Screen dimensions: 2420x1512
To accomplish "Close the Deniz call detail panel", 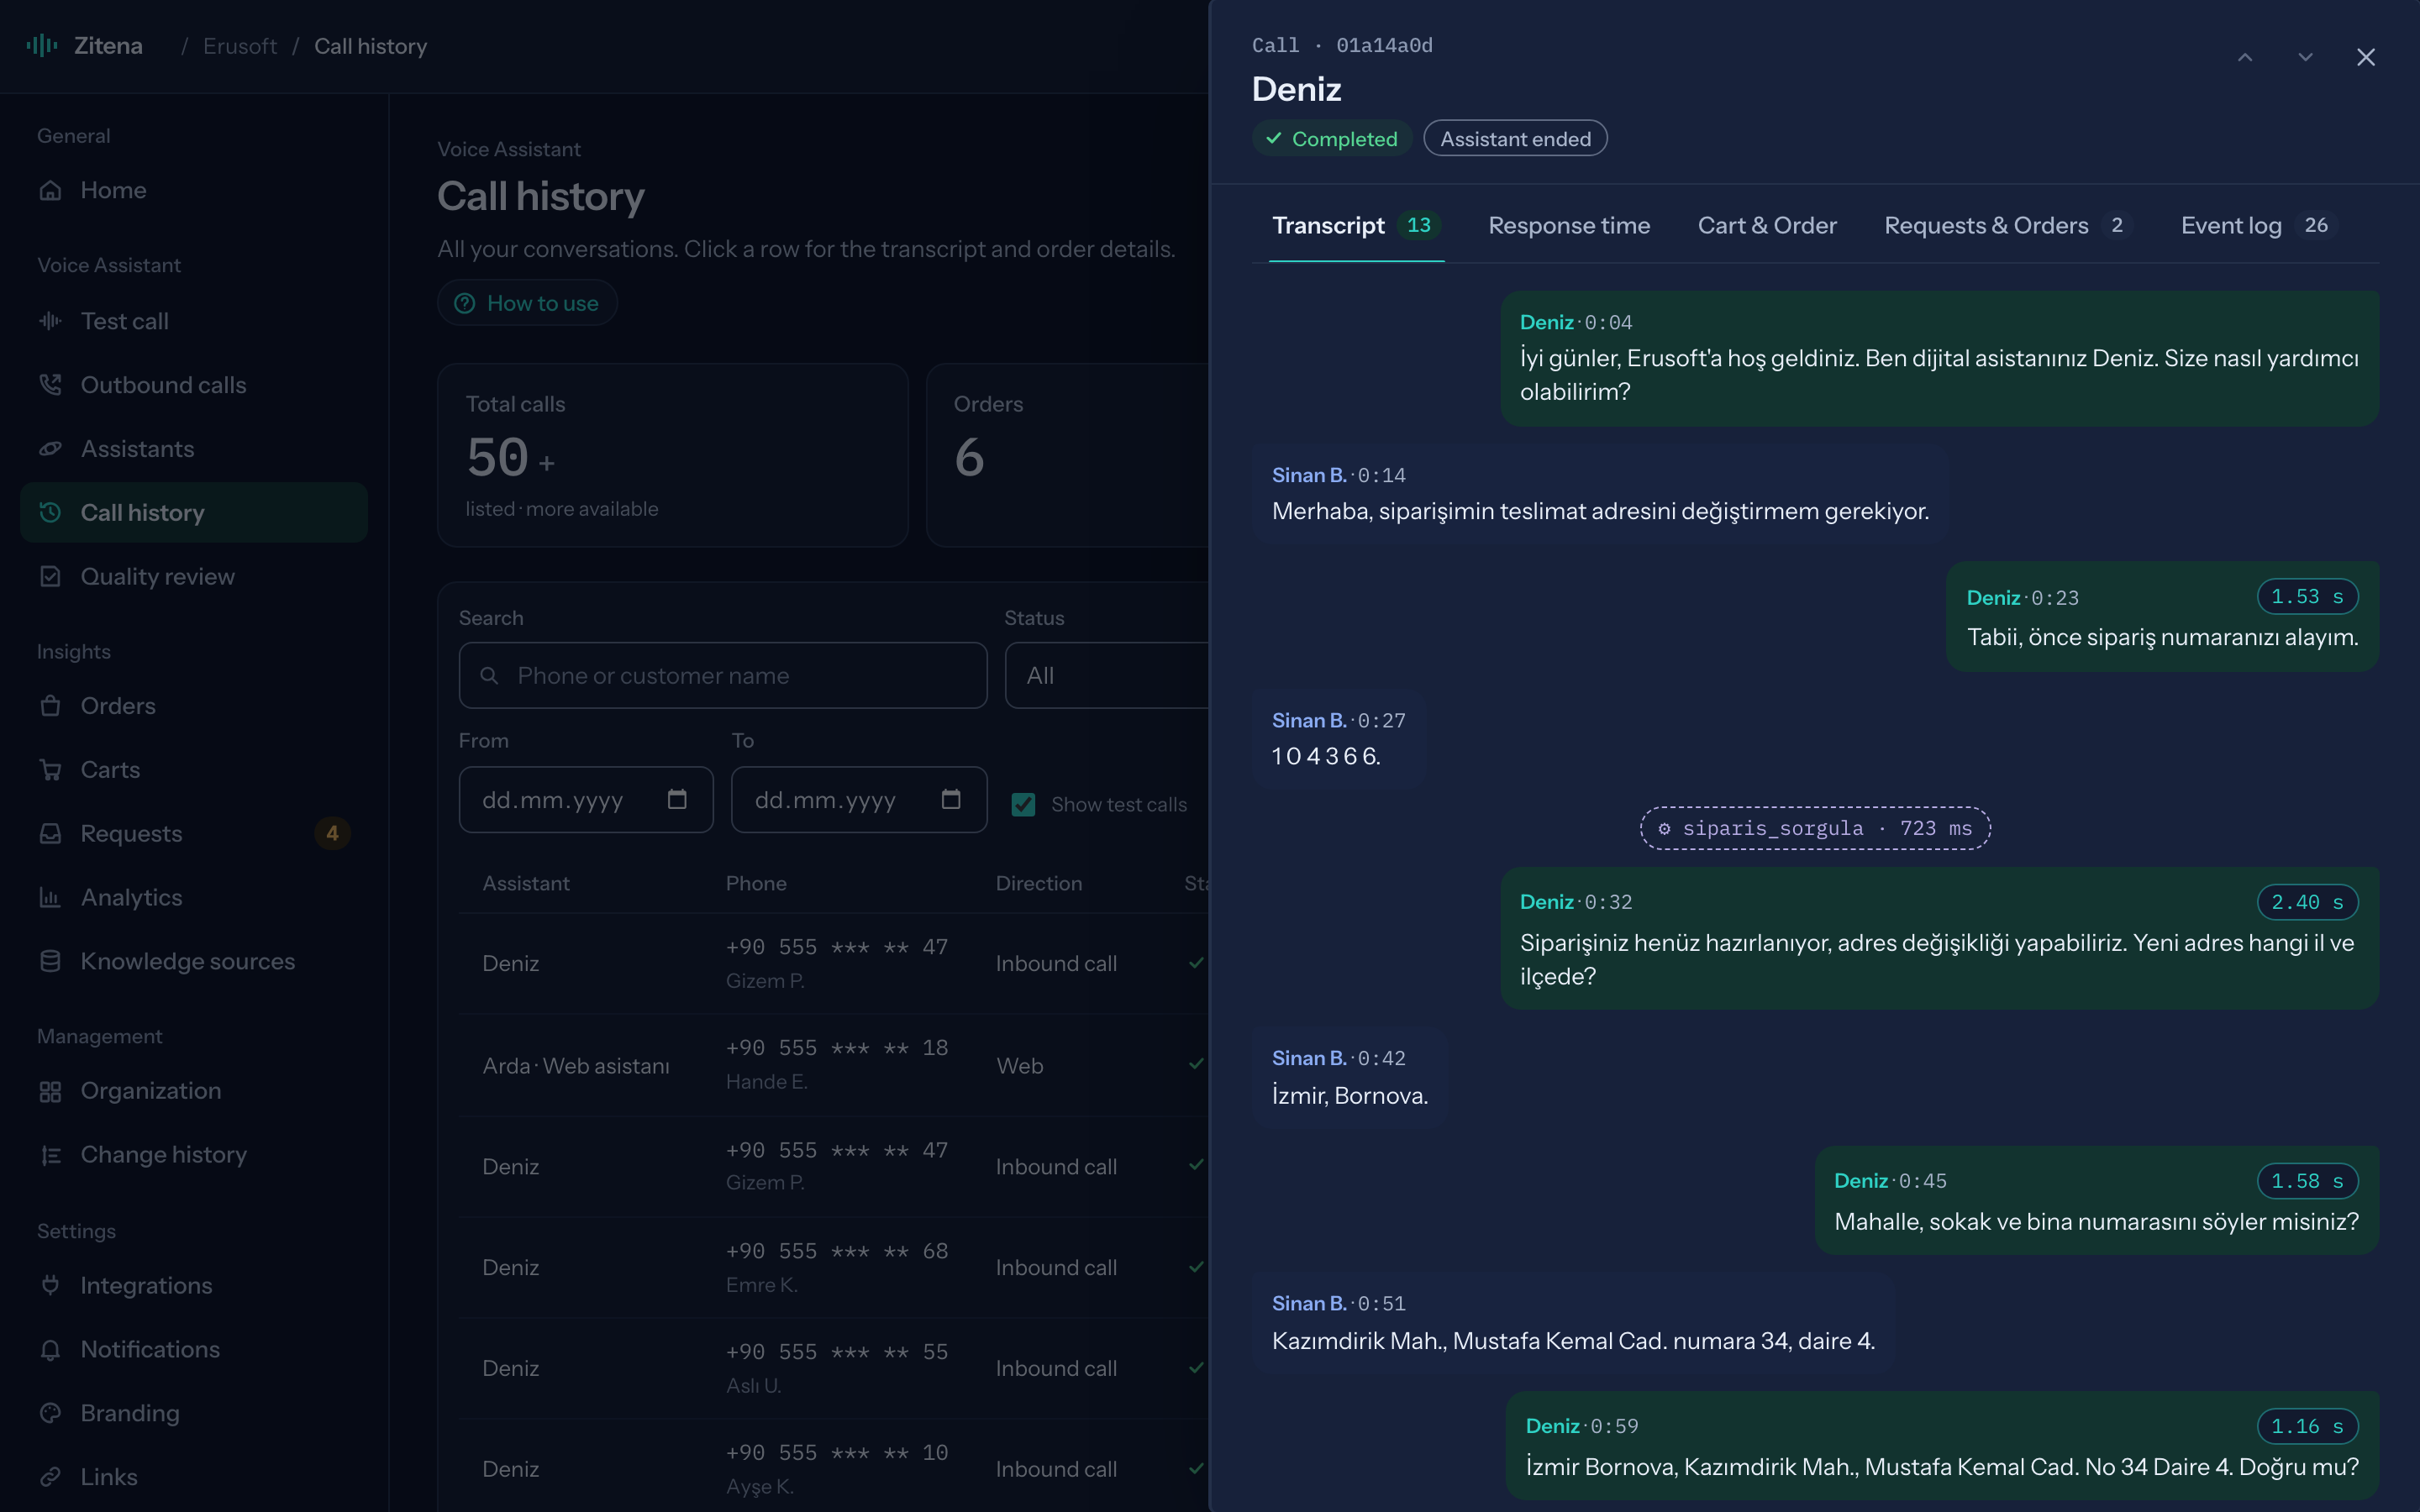I will 2366,57.
